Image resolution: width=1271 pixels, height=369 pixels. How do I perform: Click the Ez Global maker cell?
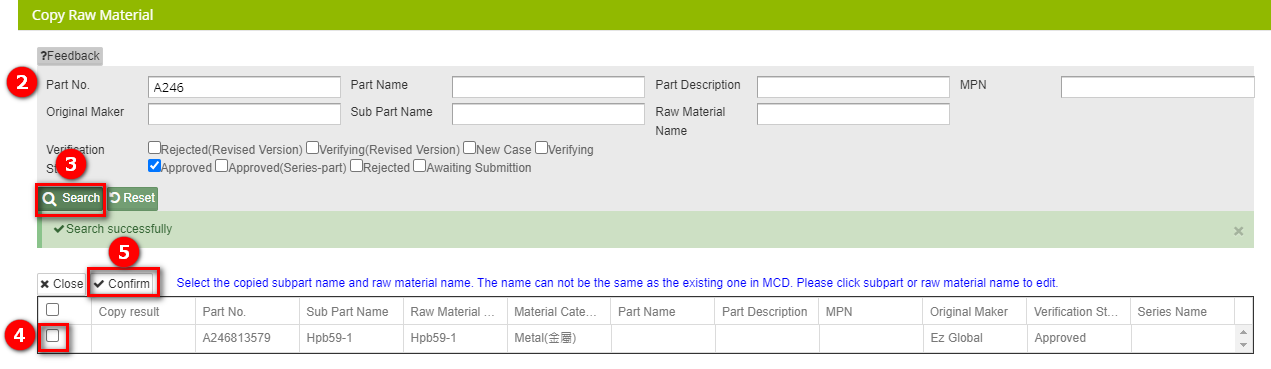click(975, 338)
